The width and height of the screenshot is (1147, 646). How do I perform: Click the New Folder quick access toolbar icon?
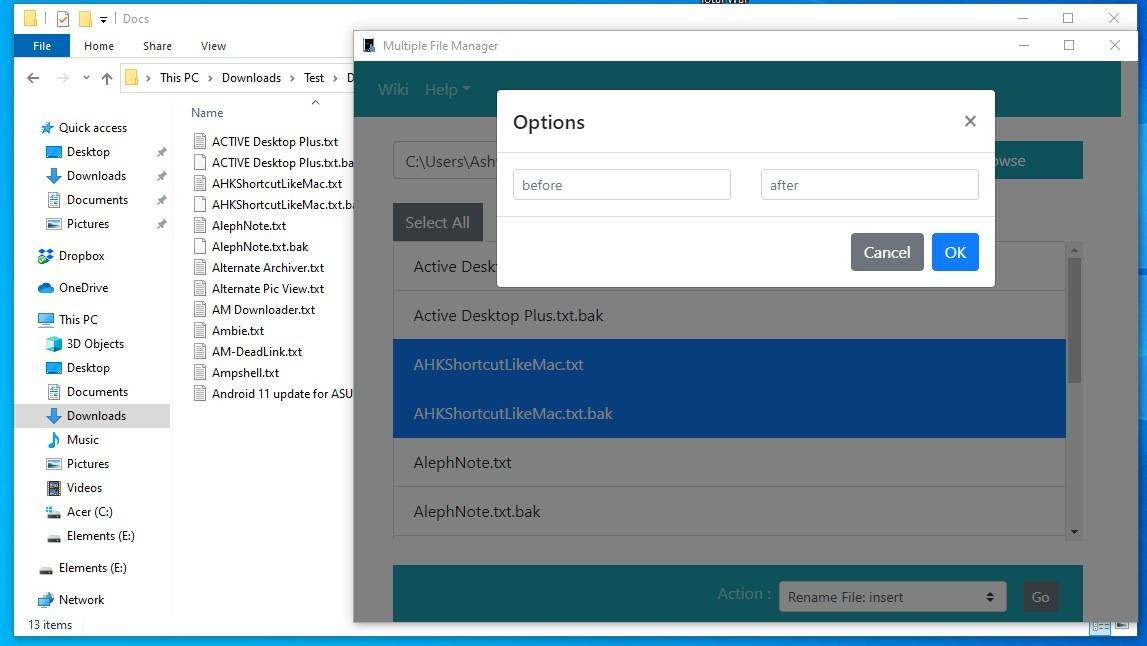coord(86,19)
